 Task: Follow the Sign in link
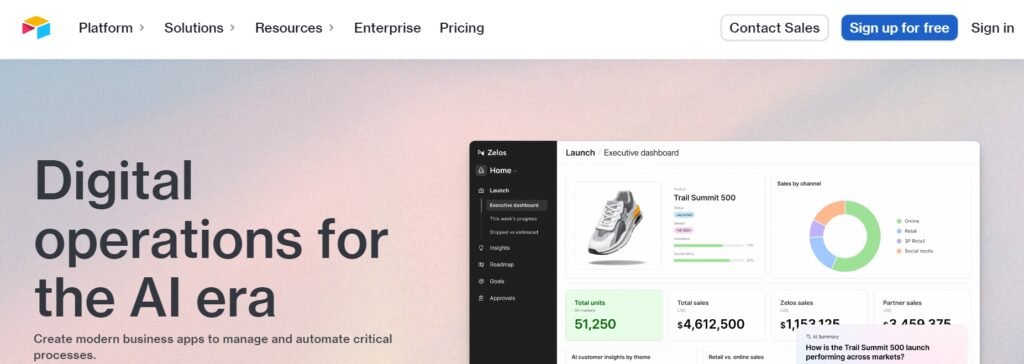pyautogui.click(x=992, y=28)
